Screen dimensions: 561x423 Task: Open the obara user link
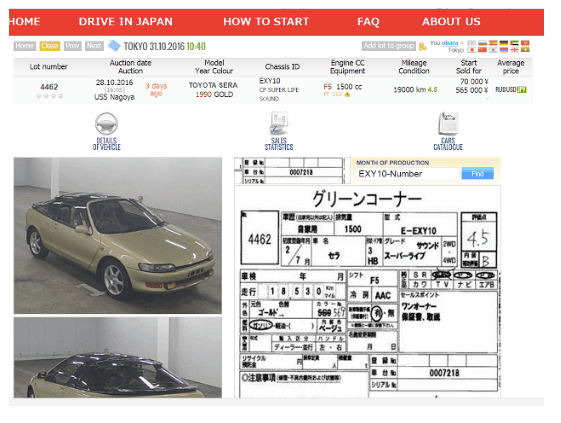(450, 43)
